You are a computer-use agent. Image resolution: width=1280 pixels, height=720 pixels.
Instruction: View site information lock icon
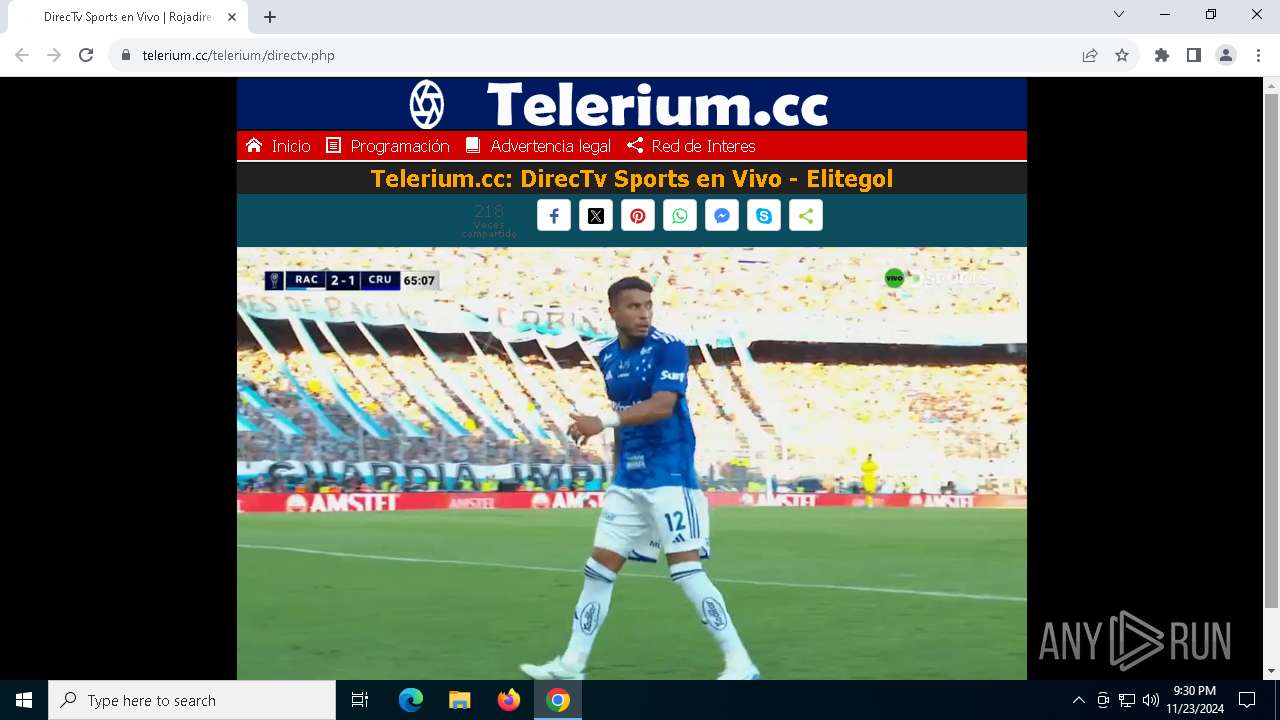click(126, 55)
